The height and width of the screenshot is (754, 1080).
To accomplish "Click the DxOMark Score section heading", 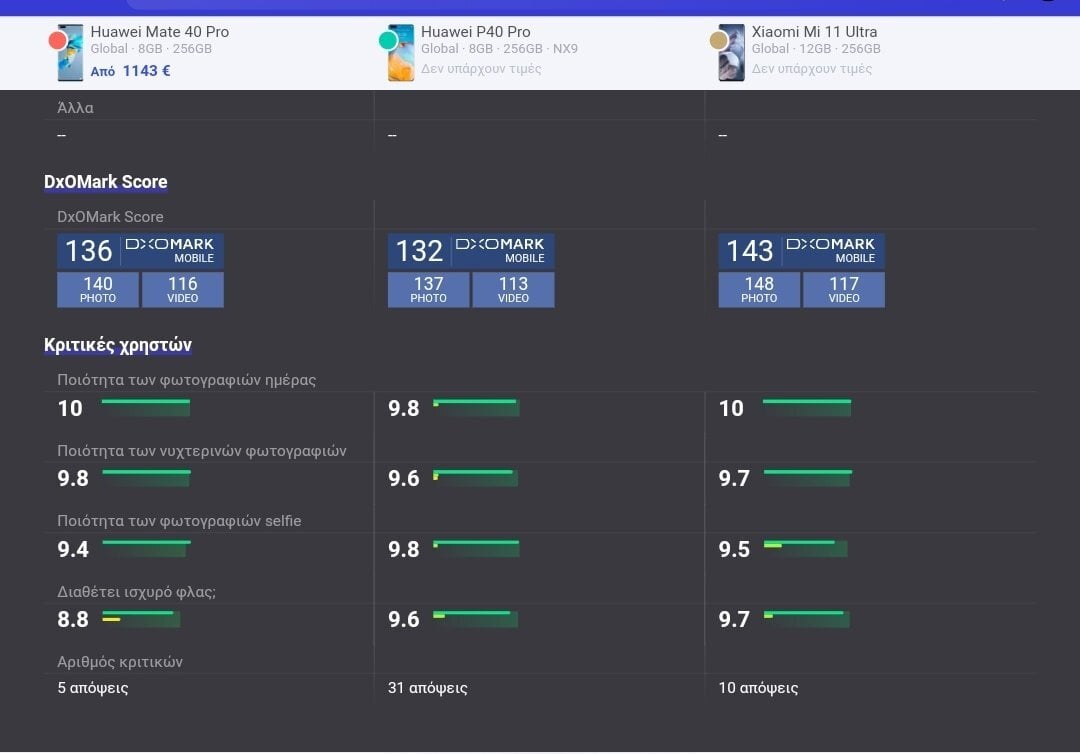I will [x=105, y=182].
